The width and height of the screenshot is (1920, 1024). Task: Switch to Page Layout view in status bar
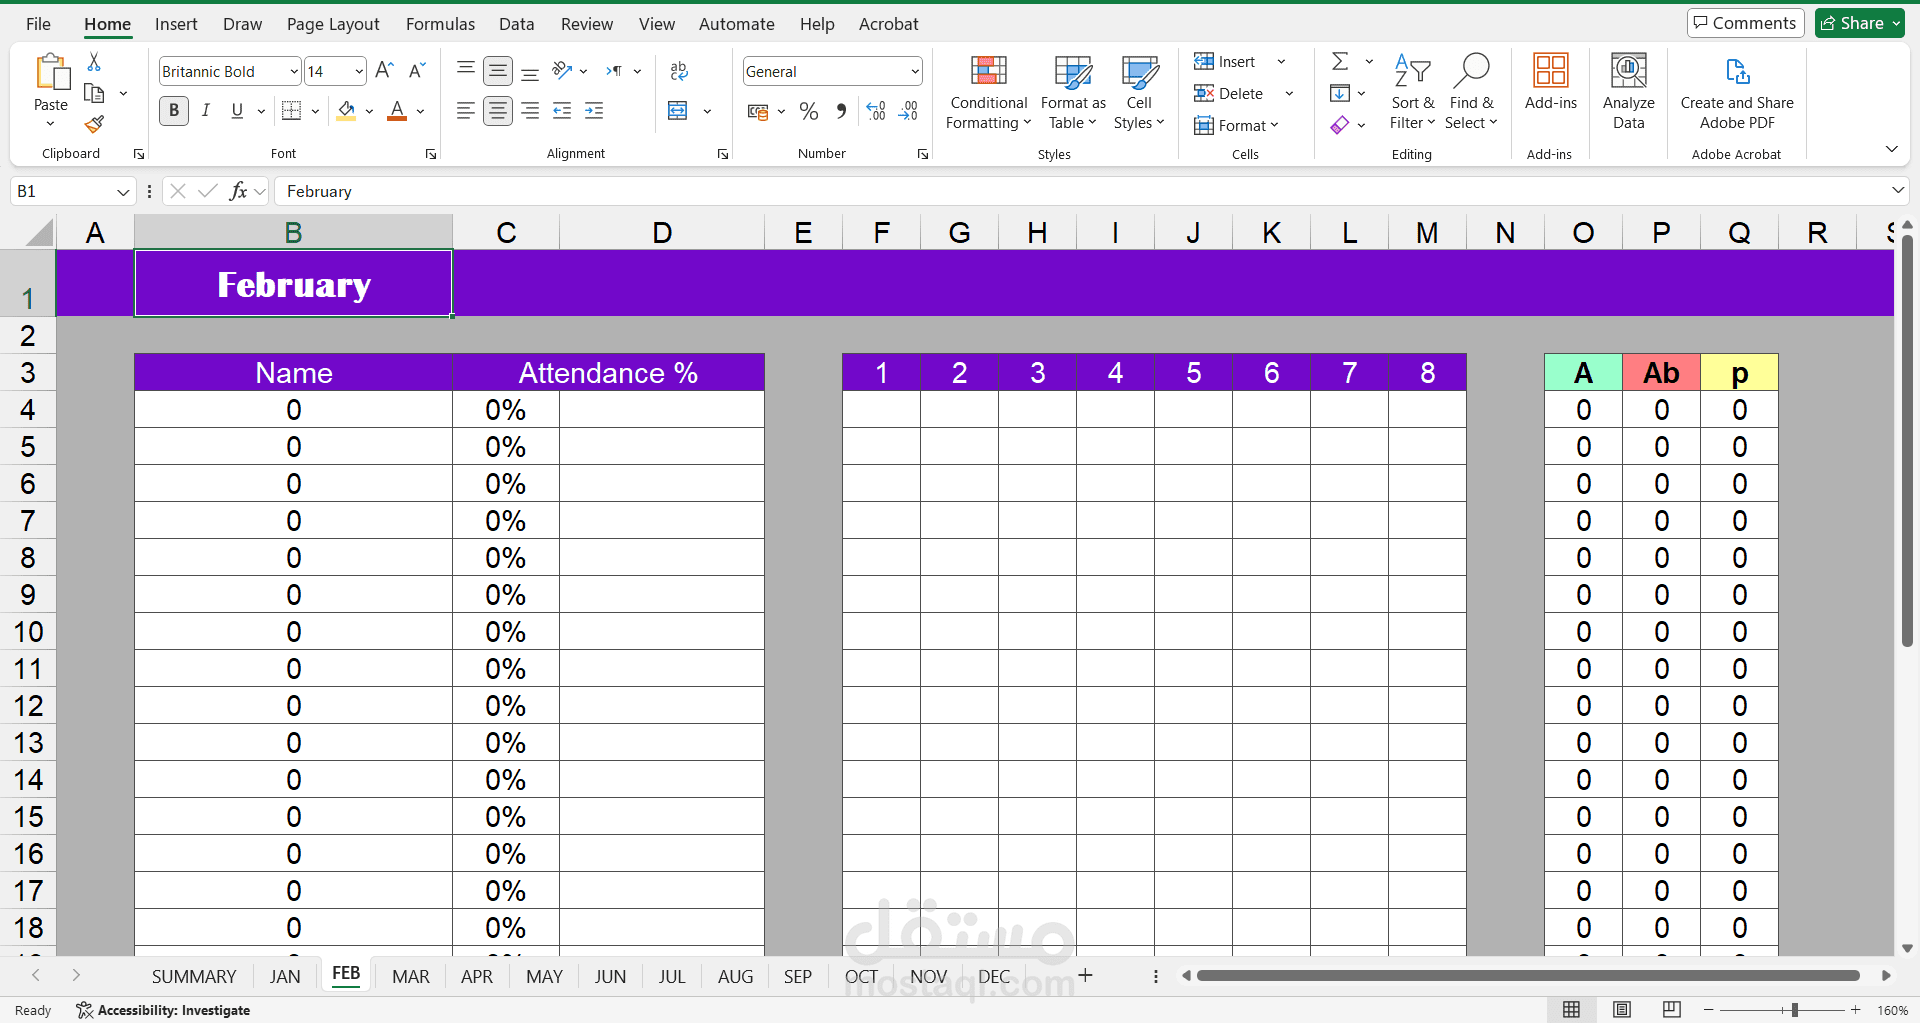click(1622, 1010)
